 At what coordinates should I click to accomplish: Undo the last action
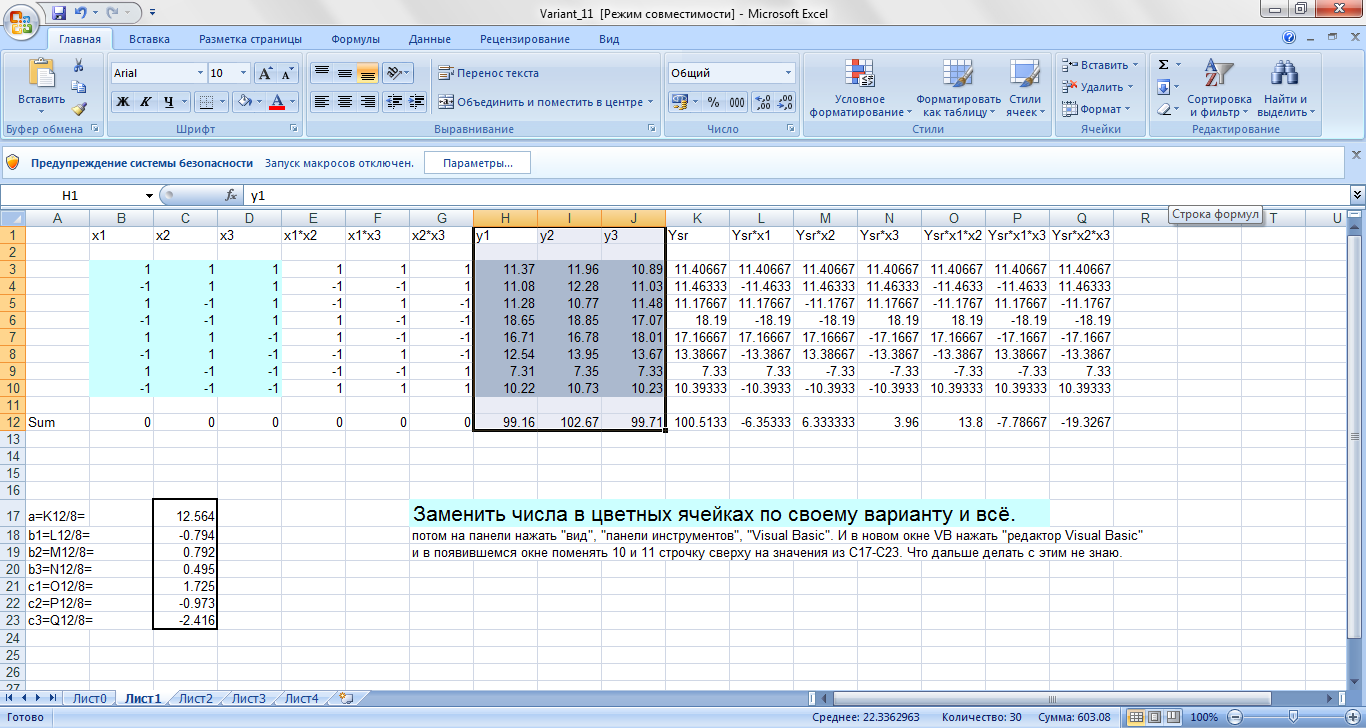(x=81, y=13)
